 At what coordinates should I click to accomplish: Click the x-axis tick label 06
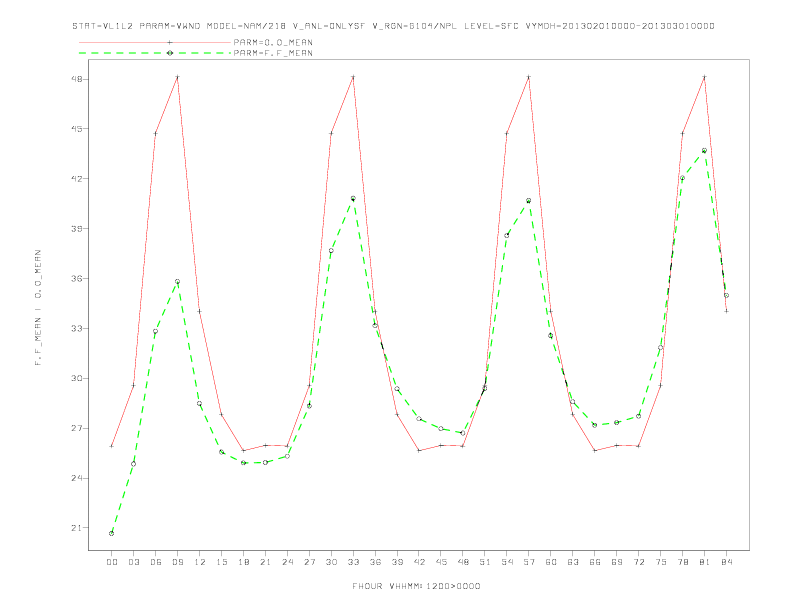[x=156, y=562]
